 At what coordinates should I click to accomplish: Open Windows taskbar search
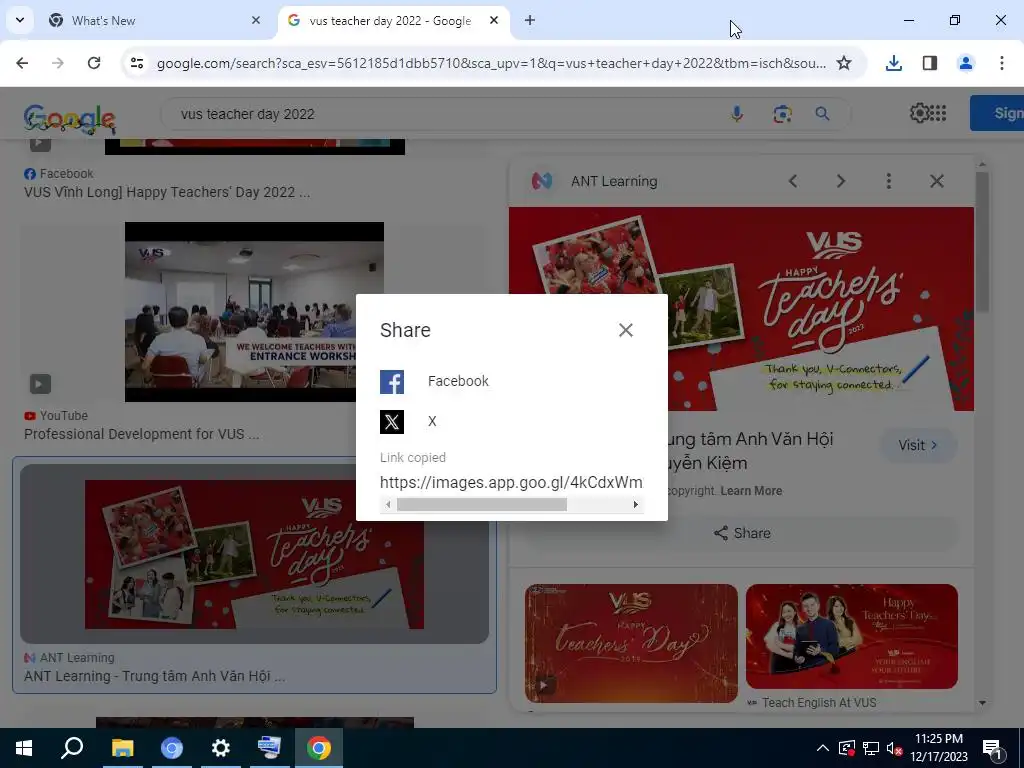tap(72, 748)
